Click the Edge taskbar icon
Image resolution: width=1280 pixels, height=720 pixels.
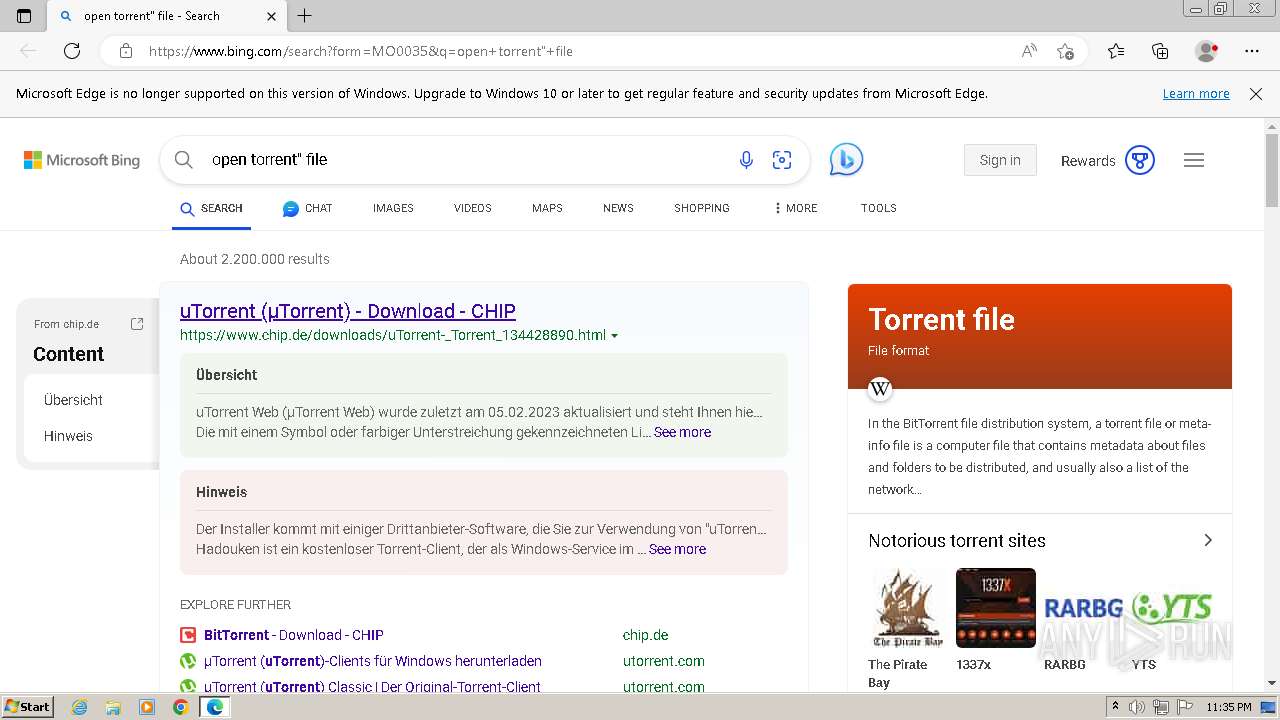point(214,707)
